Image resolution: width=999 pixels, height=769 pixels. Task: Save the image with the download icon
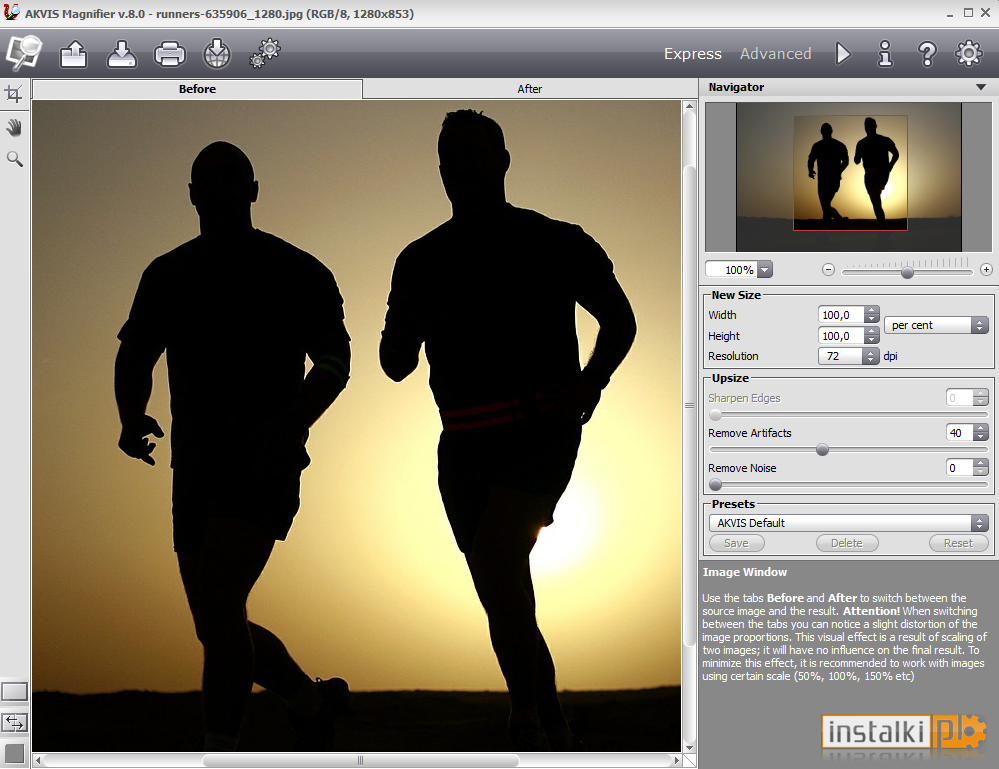point(122,54)
